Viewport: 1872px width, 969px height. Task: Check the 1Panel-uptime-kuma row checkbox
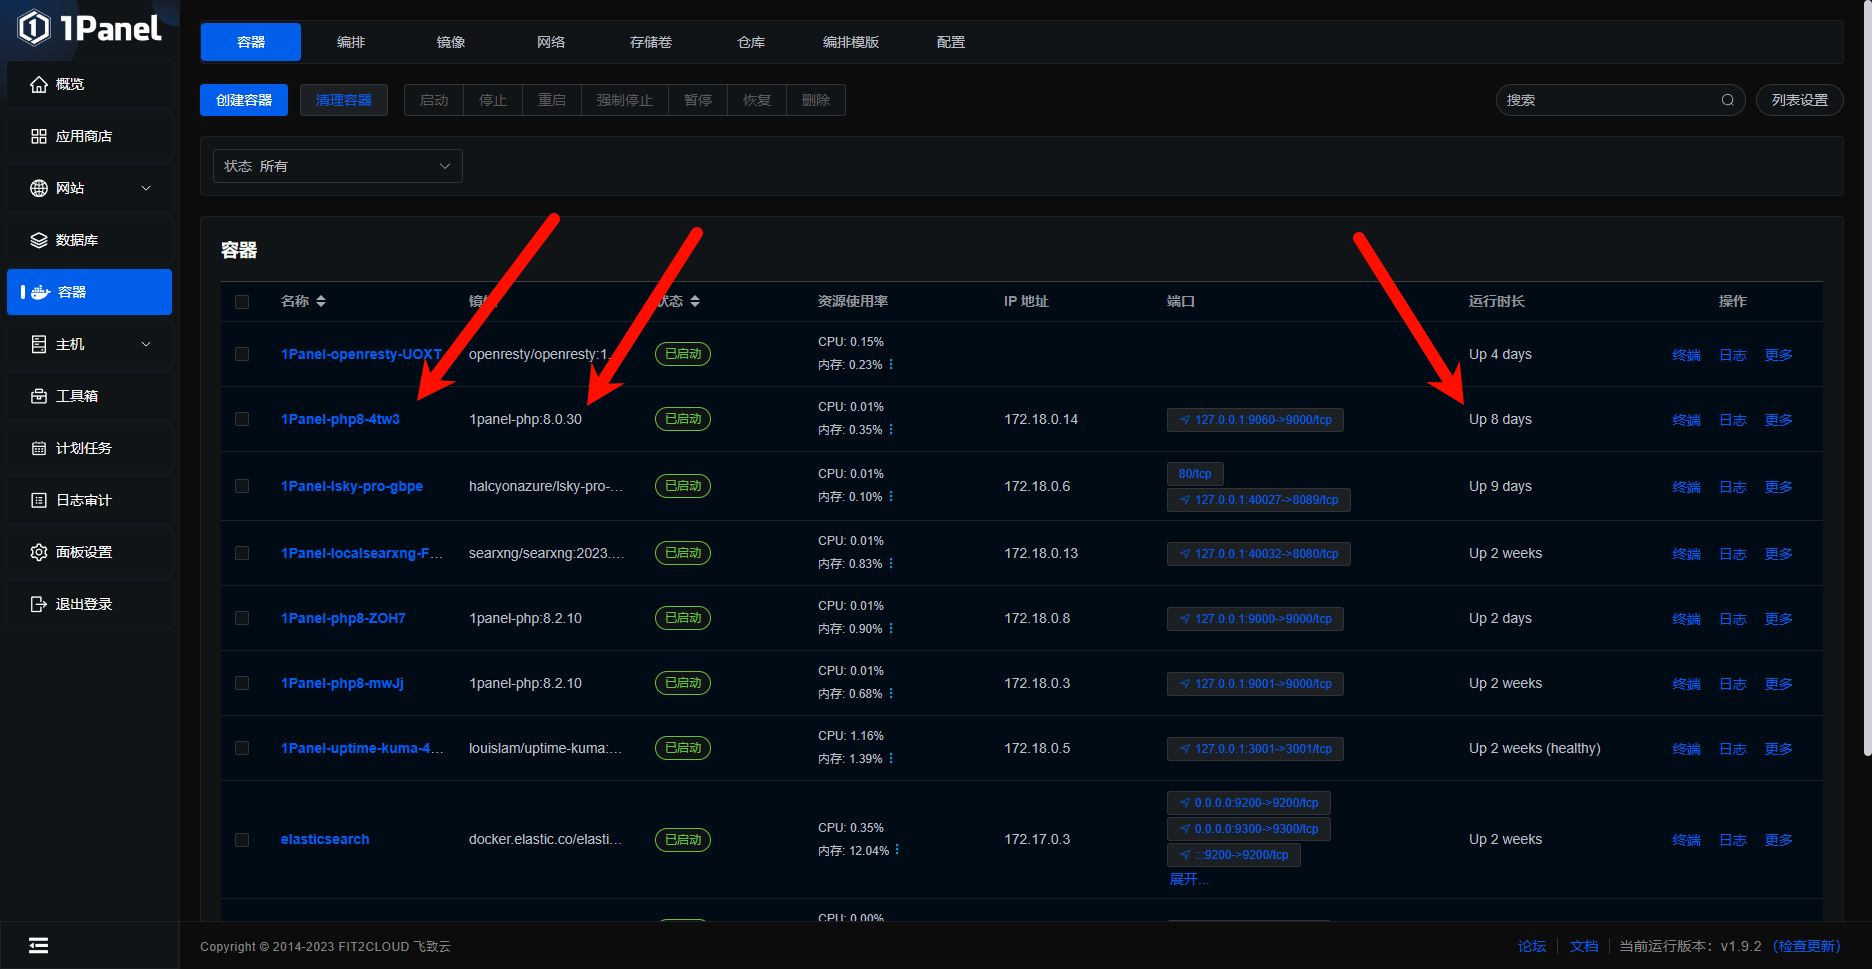(242, 748)
